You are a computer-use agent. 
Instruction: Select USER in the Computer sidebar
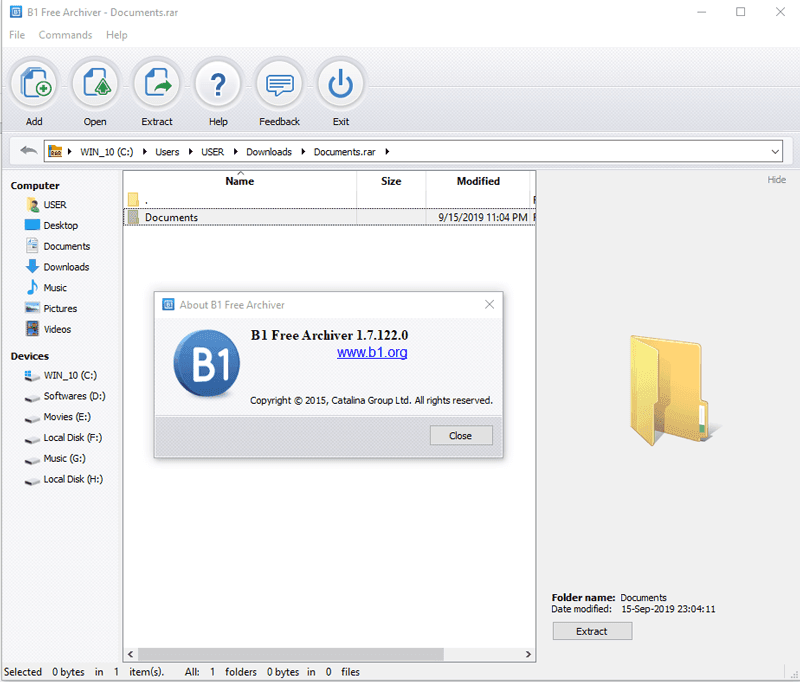46,205
